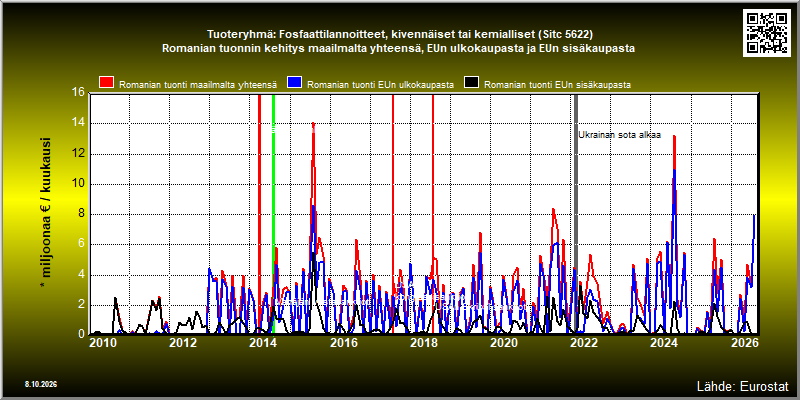The height and width of the screenshot is (400, 800).
Task: Click the y-axis value 14
Action: tap(78, 123)
